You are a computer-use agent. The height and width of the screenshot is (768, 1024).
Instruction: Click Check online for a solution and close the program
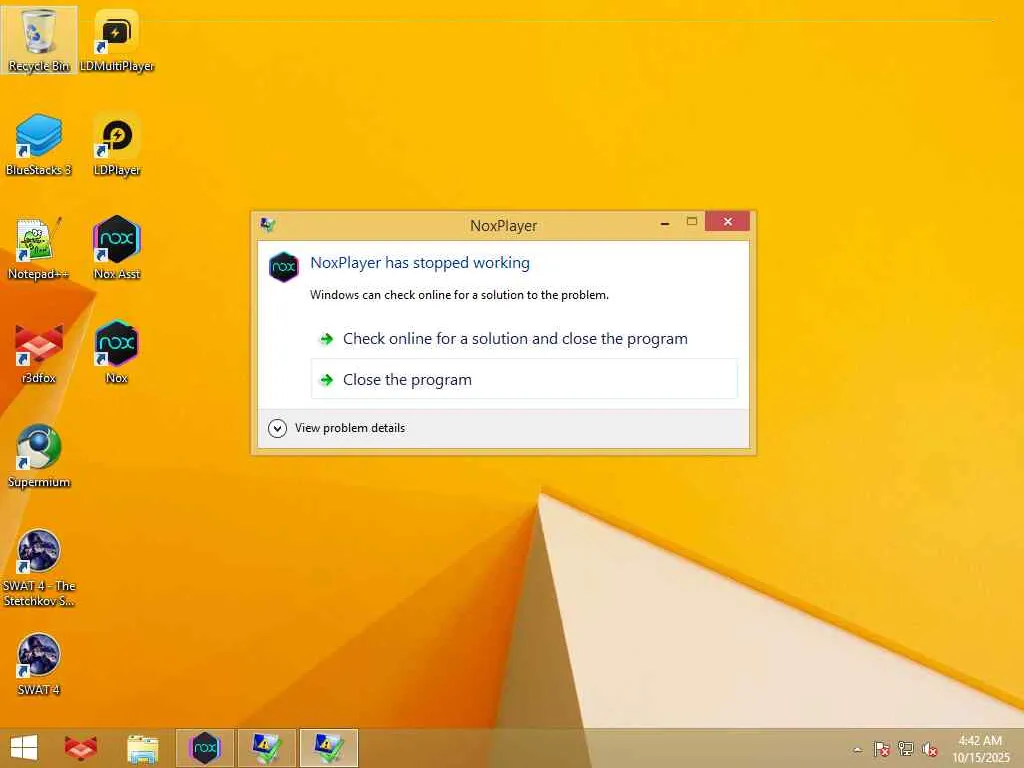[x=524, y=339]
